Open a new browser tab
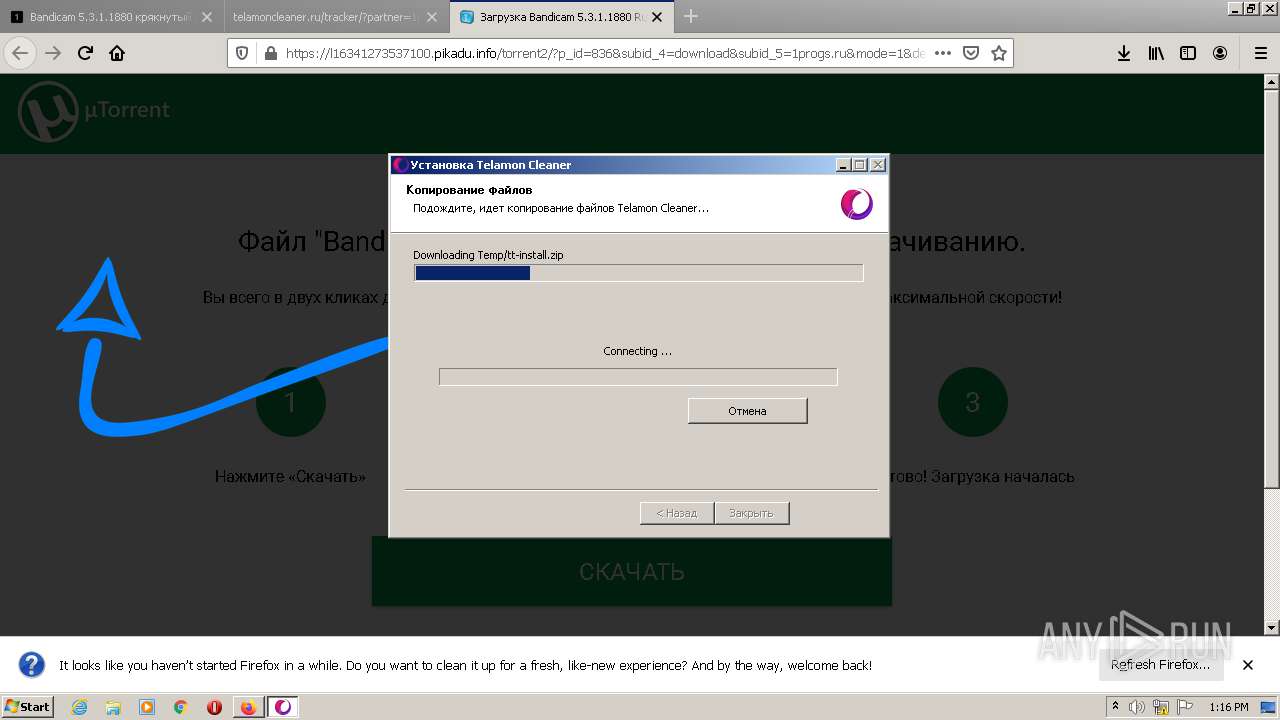The height and width of the screenshot is (720, 1280). click(x=690, y=16)
